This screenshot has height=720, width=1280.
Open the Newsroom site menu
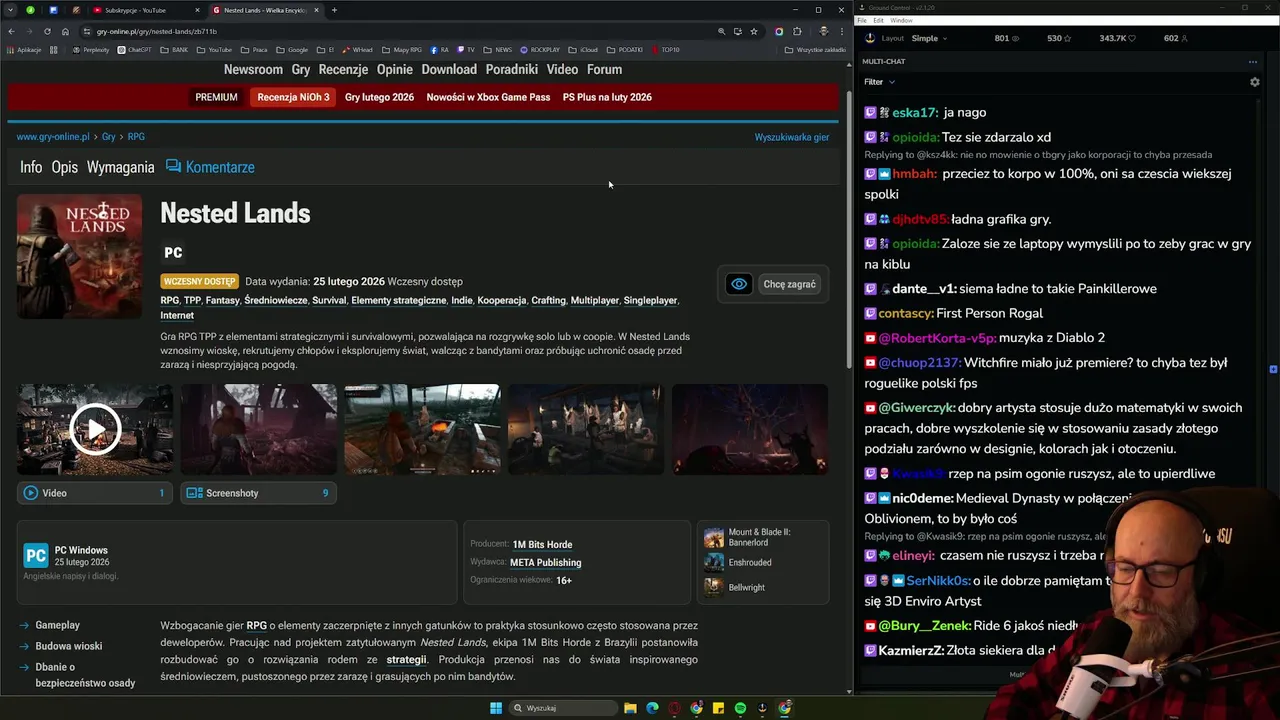pos(253,69)
